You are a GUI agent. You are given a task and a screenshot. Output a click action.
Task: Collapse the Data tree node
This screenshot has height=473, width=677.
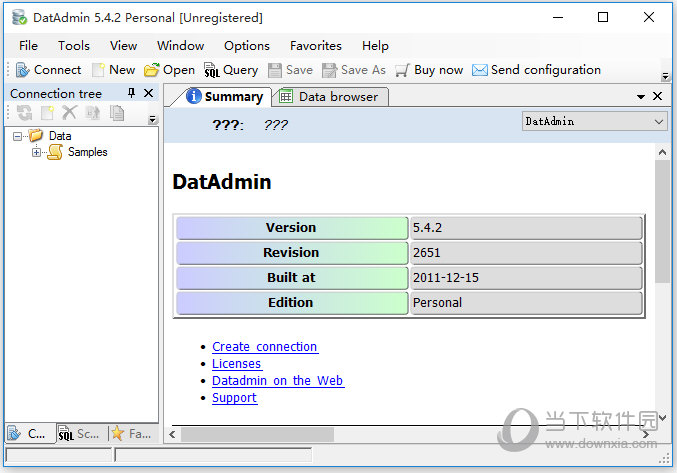point(18,136)
